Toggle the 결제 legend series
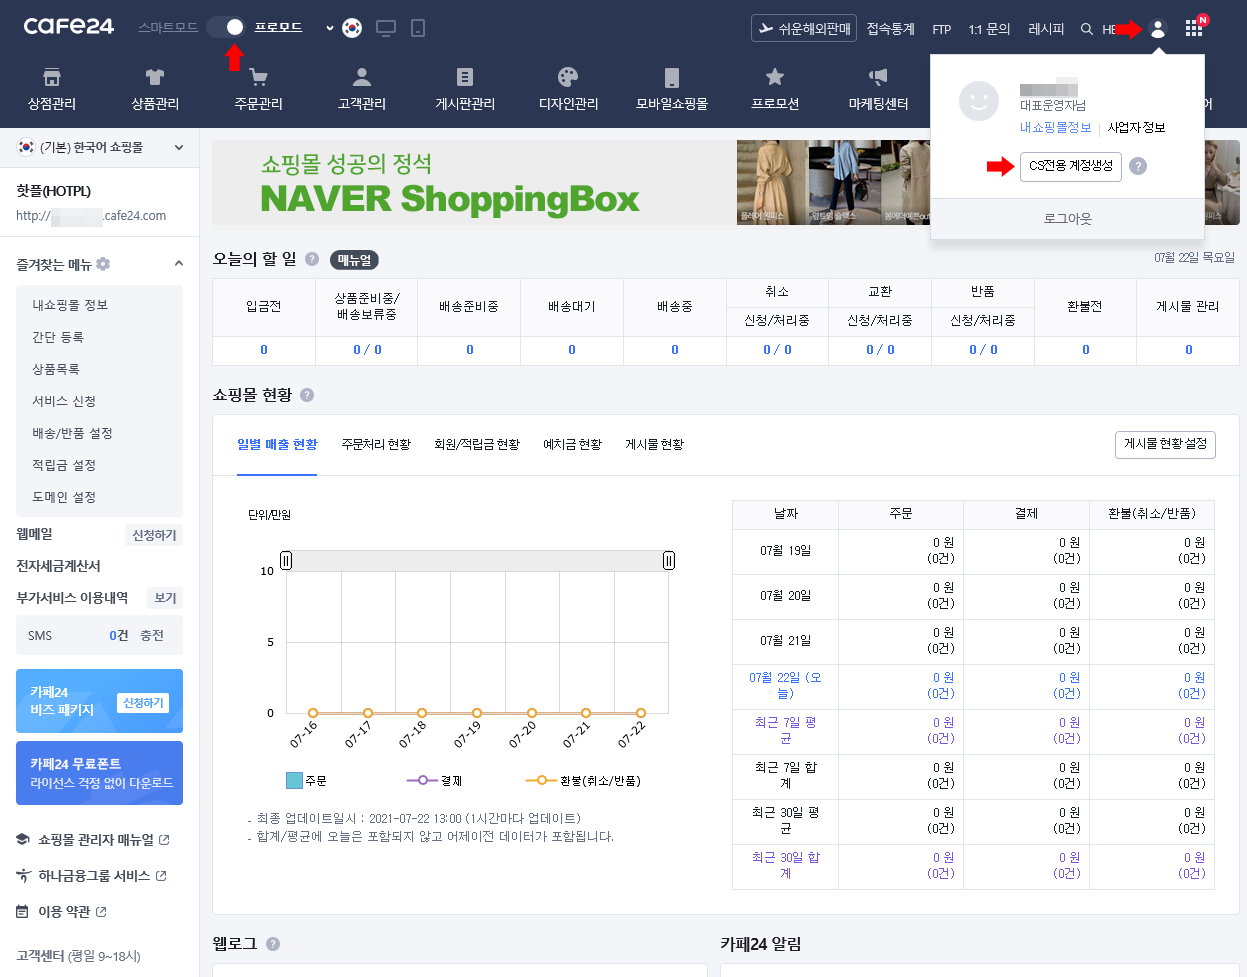Image resolution: width=1247 pixels, height=977 pixels. 434,780
